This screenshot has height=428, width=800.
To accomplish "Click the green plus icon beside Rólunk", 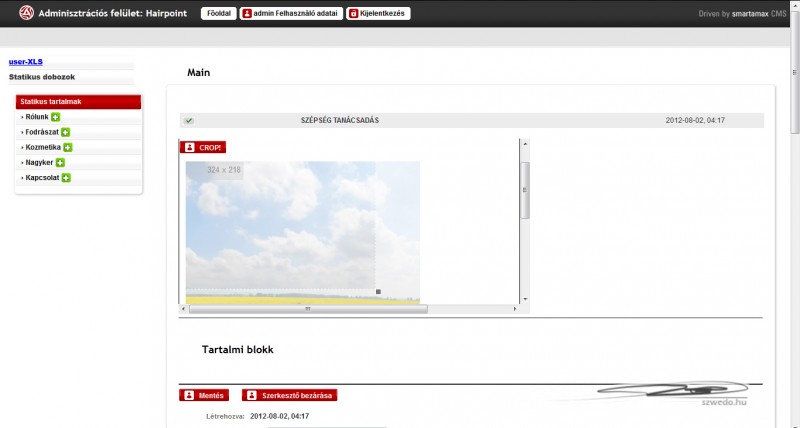I will tap(56, 117).
